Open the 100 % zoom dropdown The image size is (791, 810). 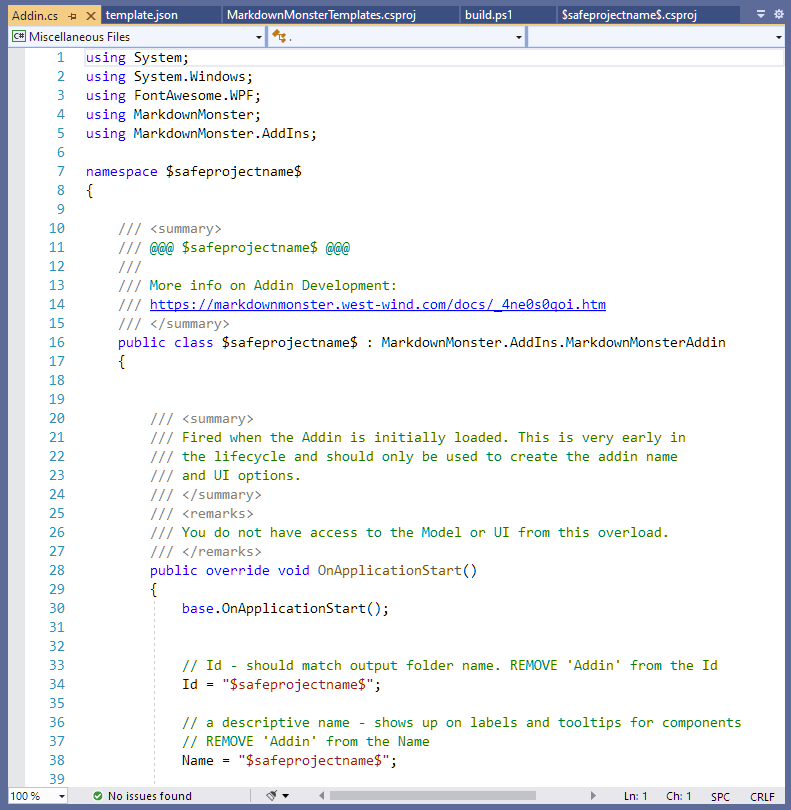click(61, 796)
